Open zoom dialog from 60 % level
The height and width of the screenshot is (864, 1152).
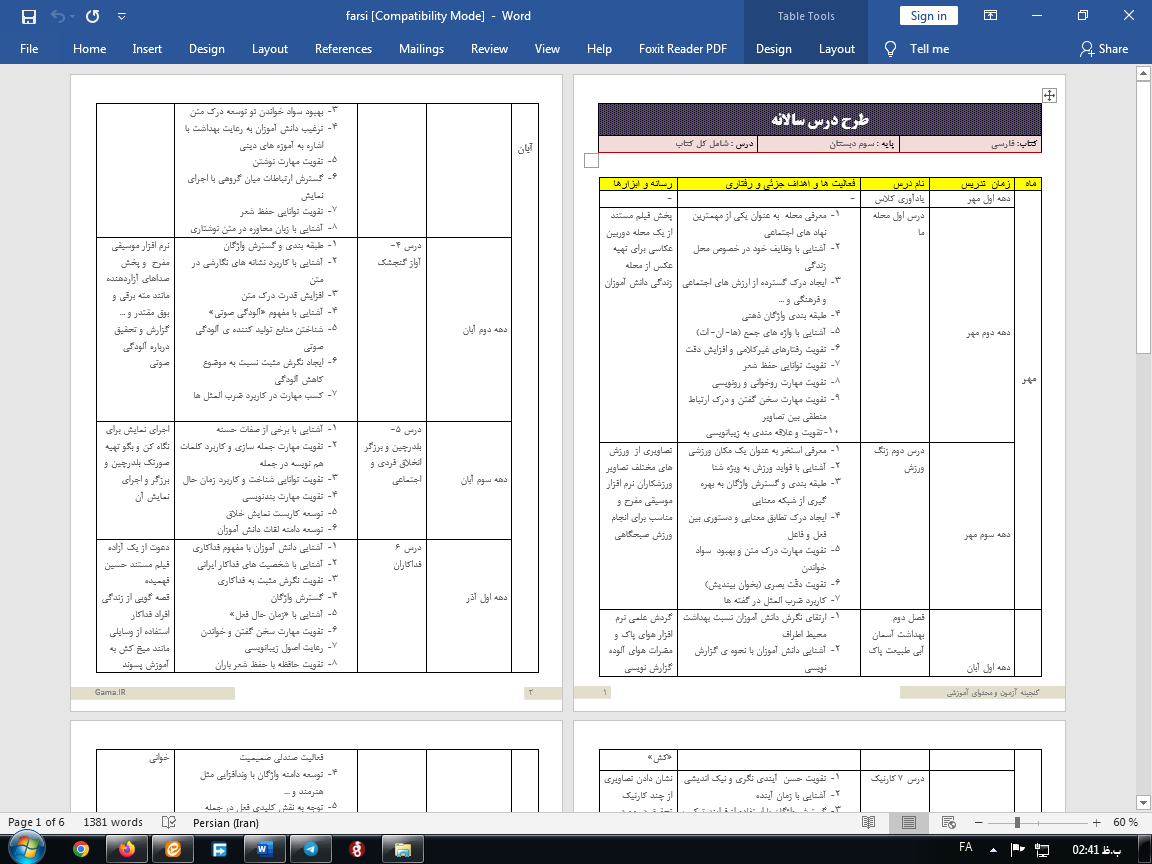pos(1125,822)
